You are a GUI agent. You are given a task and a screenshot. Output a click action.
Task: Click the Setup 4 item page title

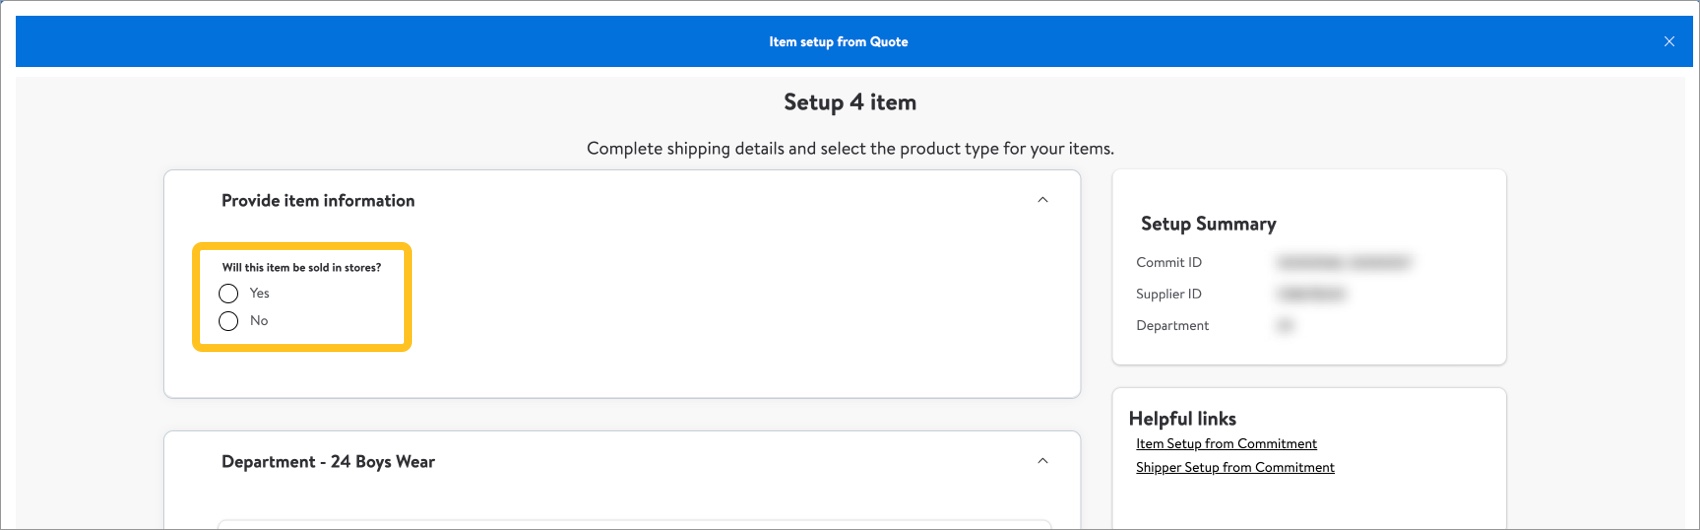[850, 102]
